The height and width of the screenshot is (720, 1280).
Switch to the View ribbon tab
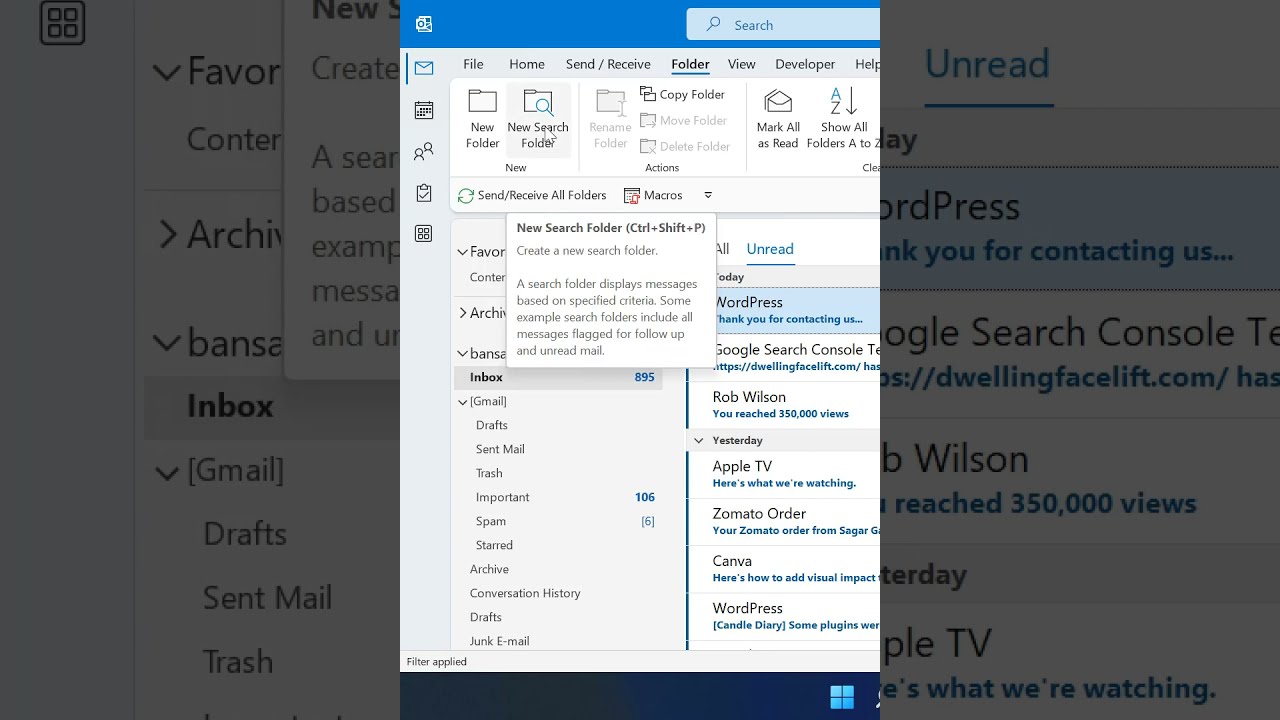click(741, 64)
